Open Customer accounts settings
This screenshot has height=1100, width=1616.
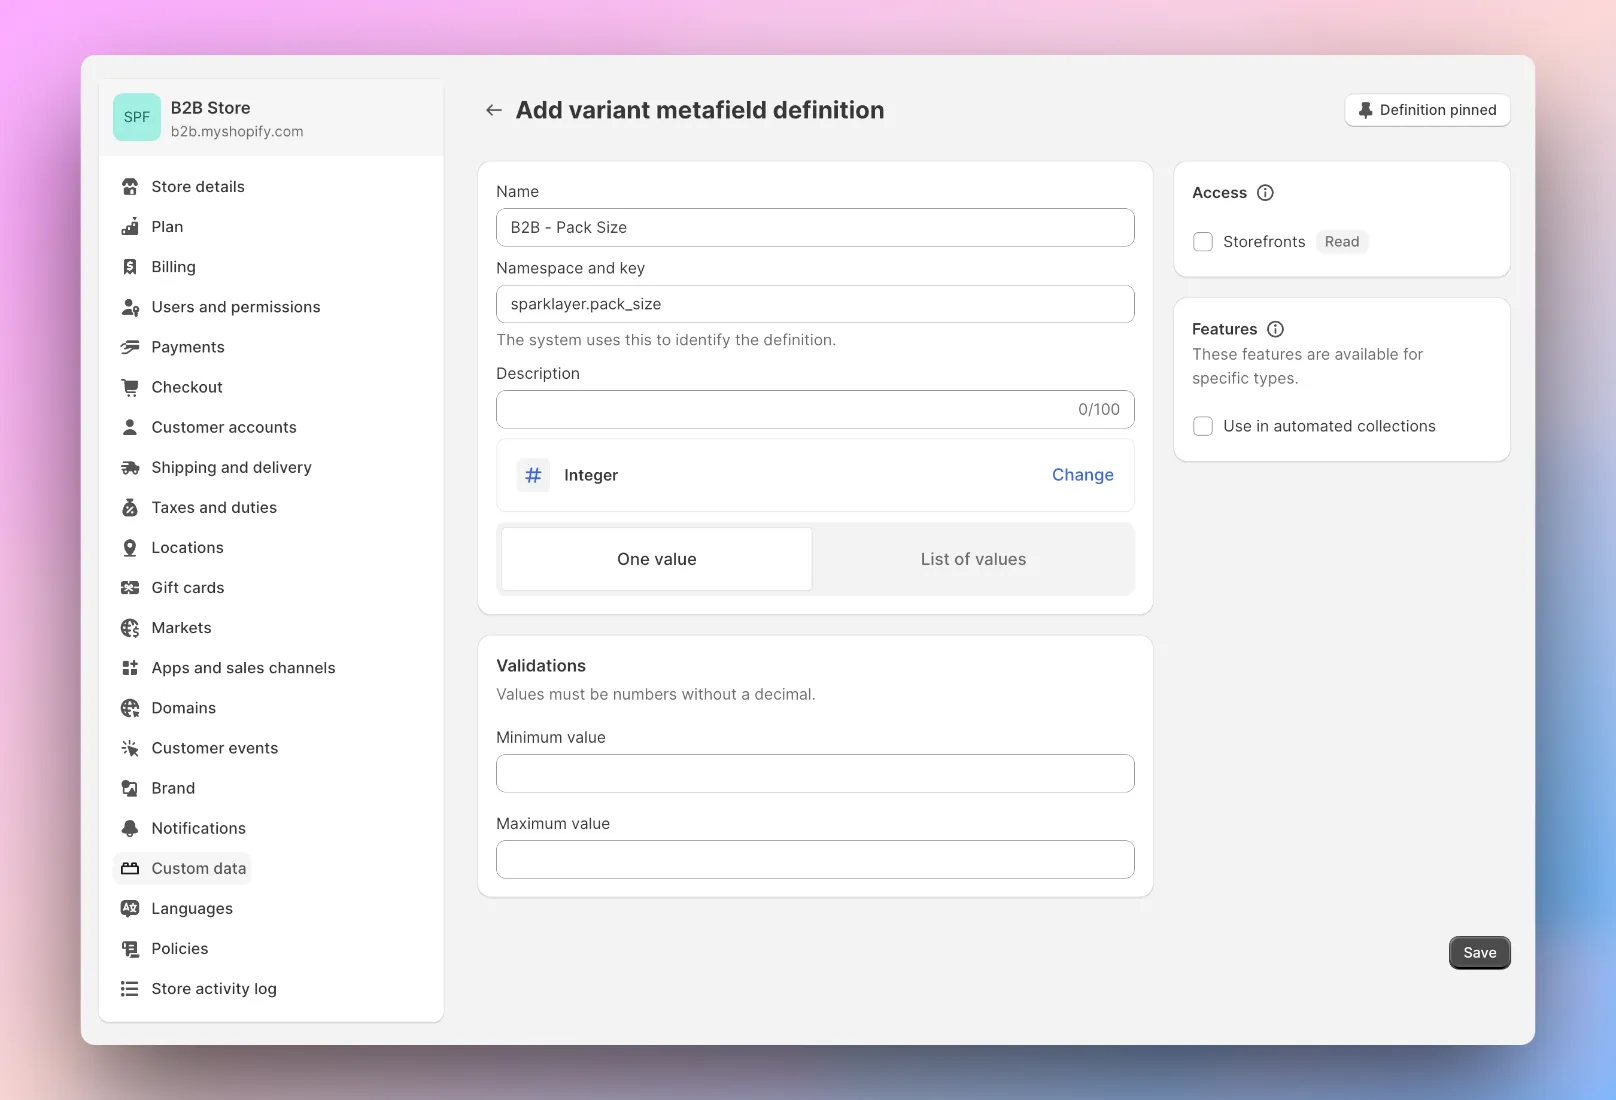click(224, 427)
